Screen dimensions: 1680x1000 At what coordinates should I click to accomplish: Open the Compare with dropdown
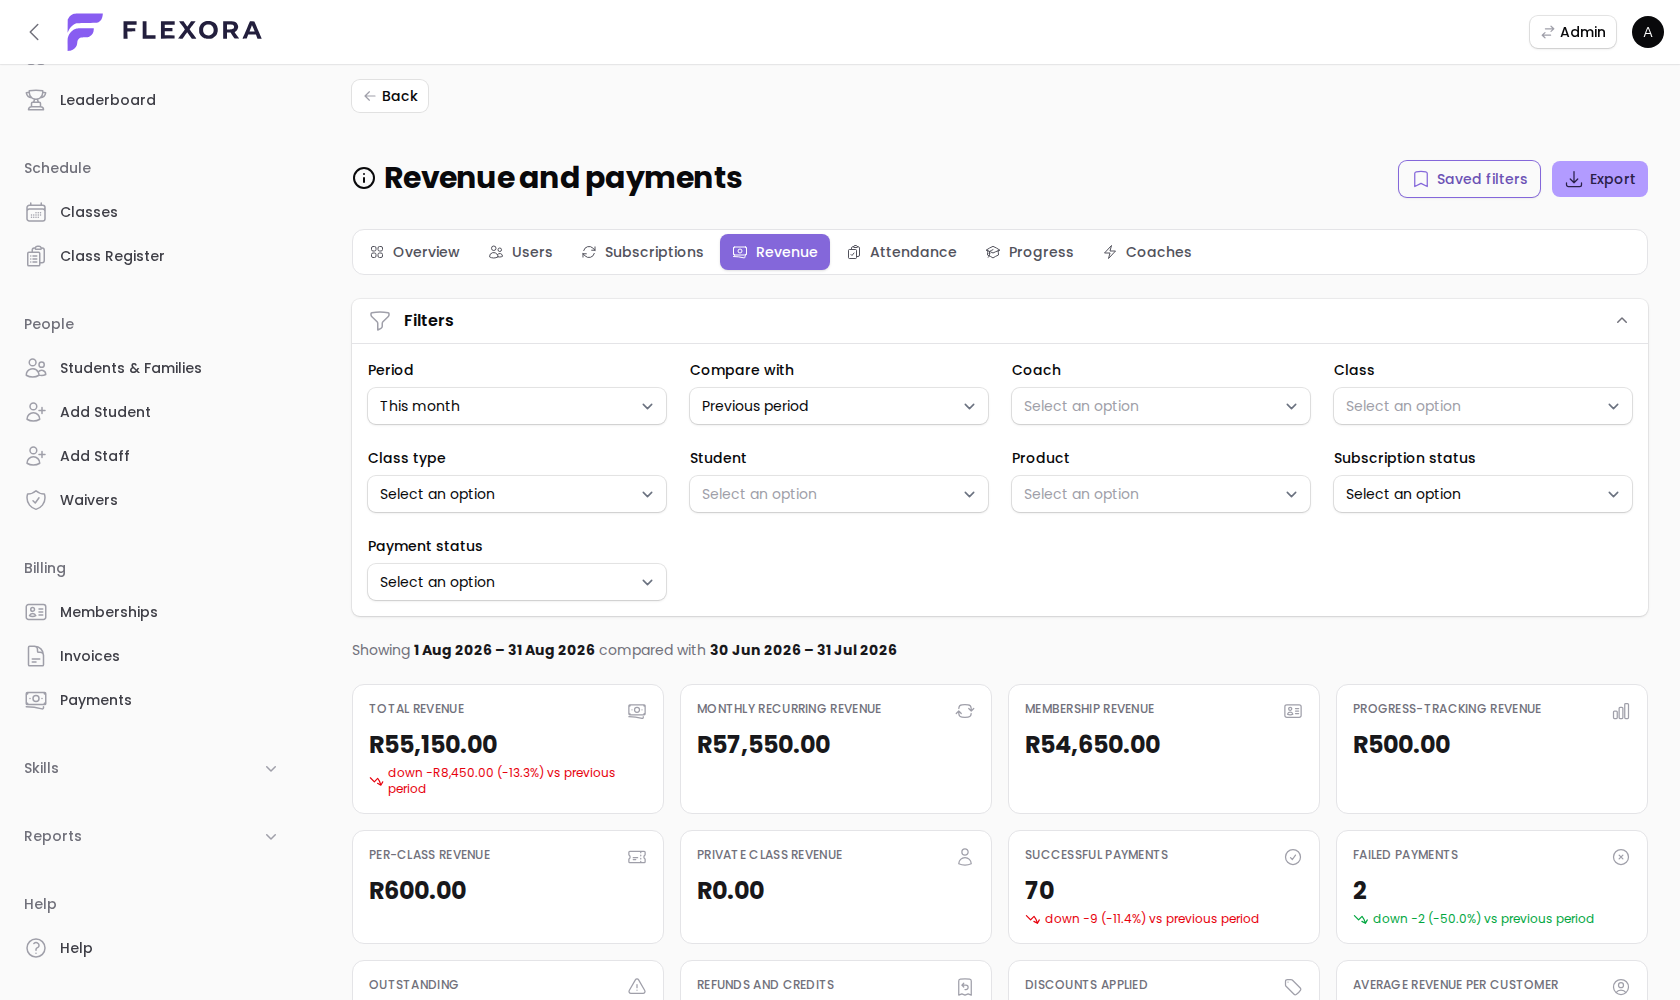tap(839, 406)
